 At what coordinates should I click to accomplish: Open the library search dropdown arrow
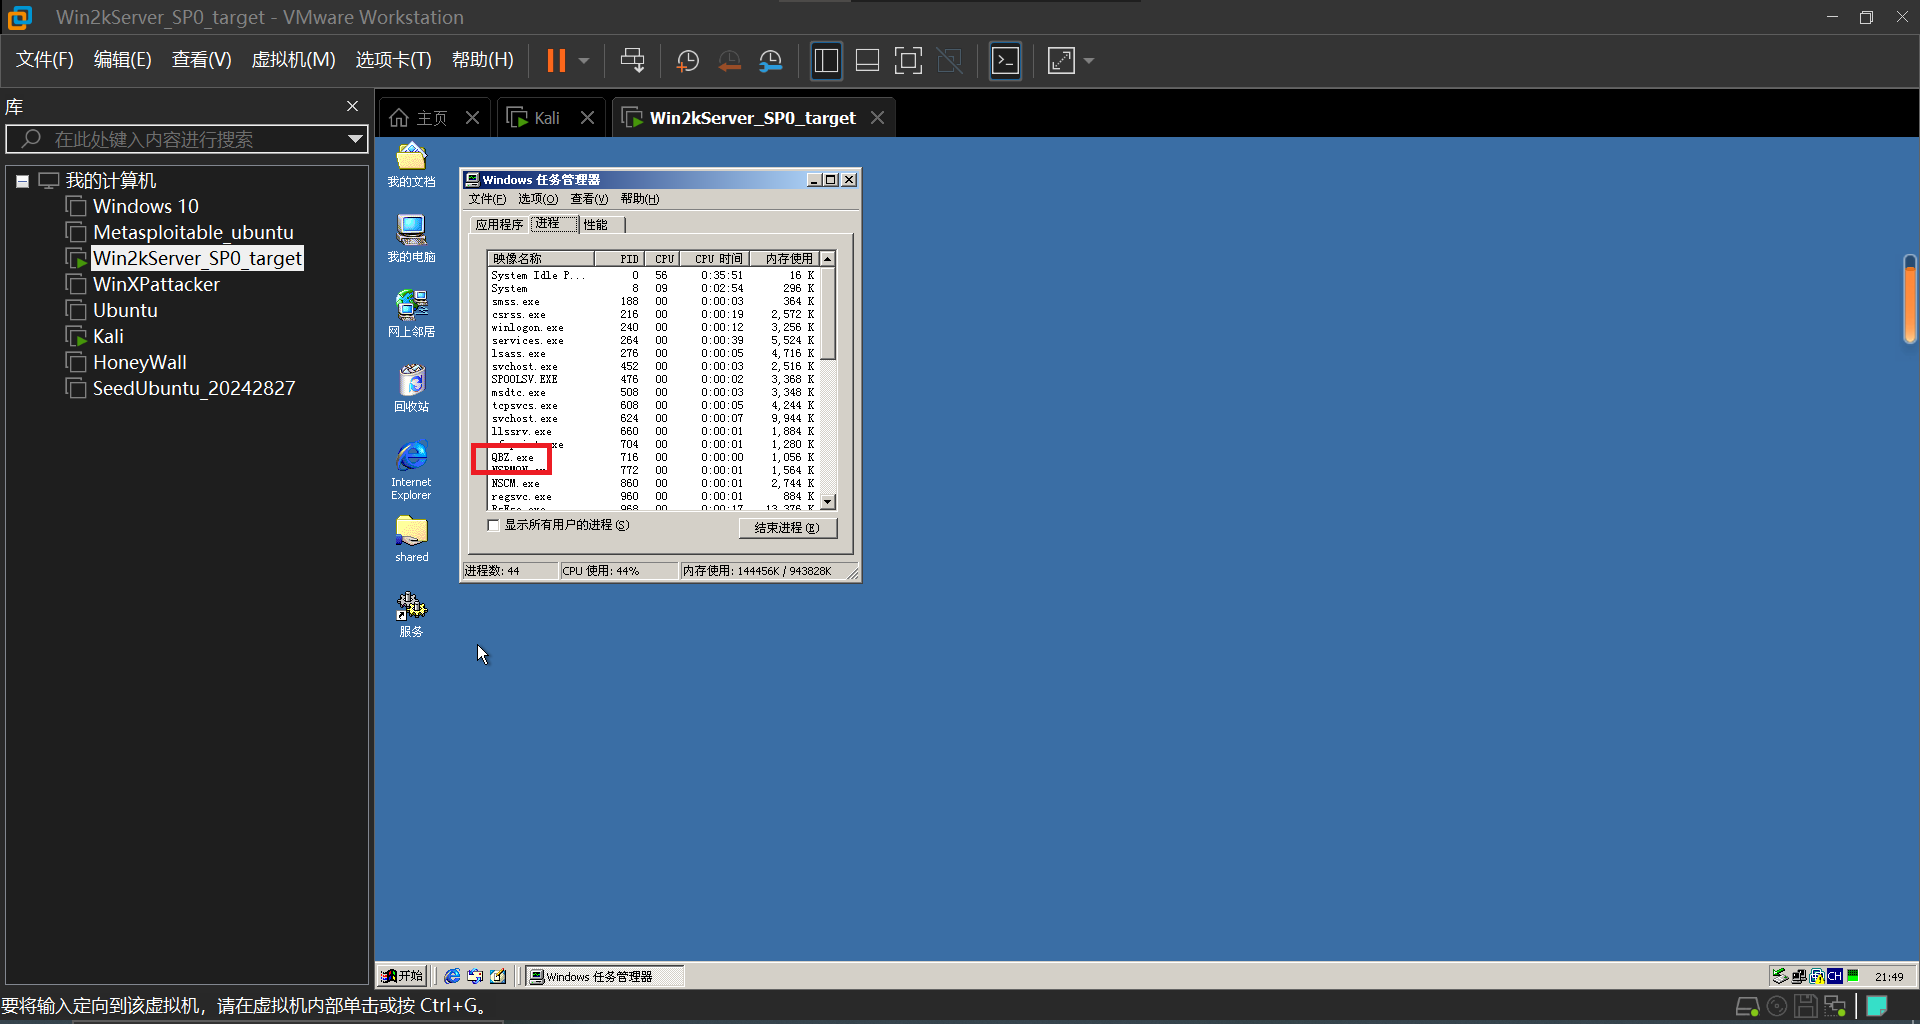[355, 139]
